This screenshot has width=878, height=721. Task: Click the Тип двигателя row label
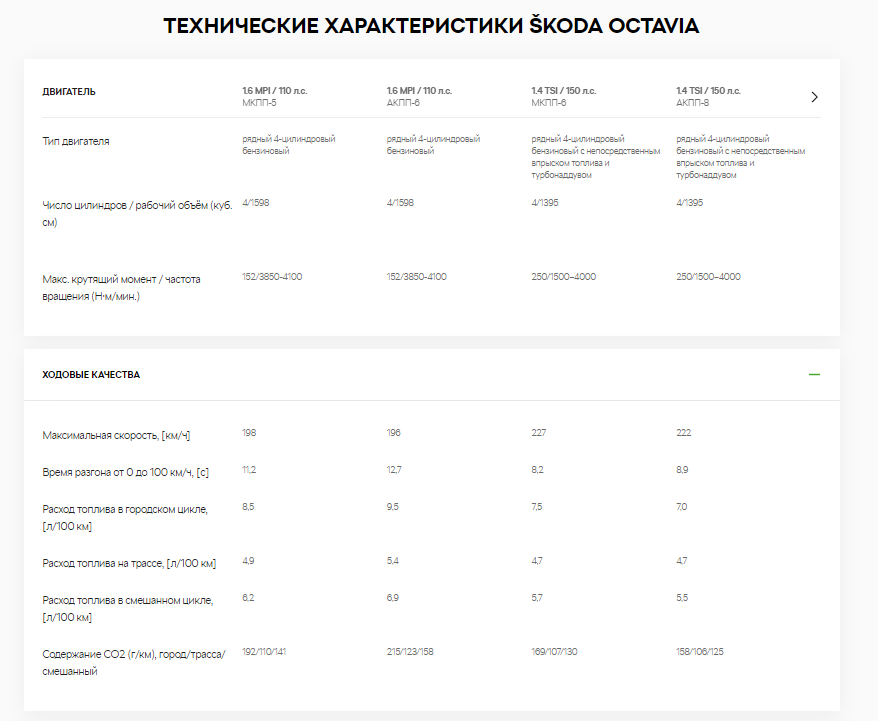[x=76, y=141]
